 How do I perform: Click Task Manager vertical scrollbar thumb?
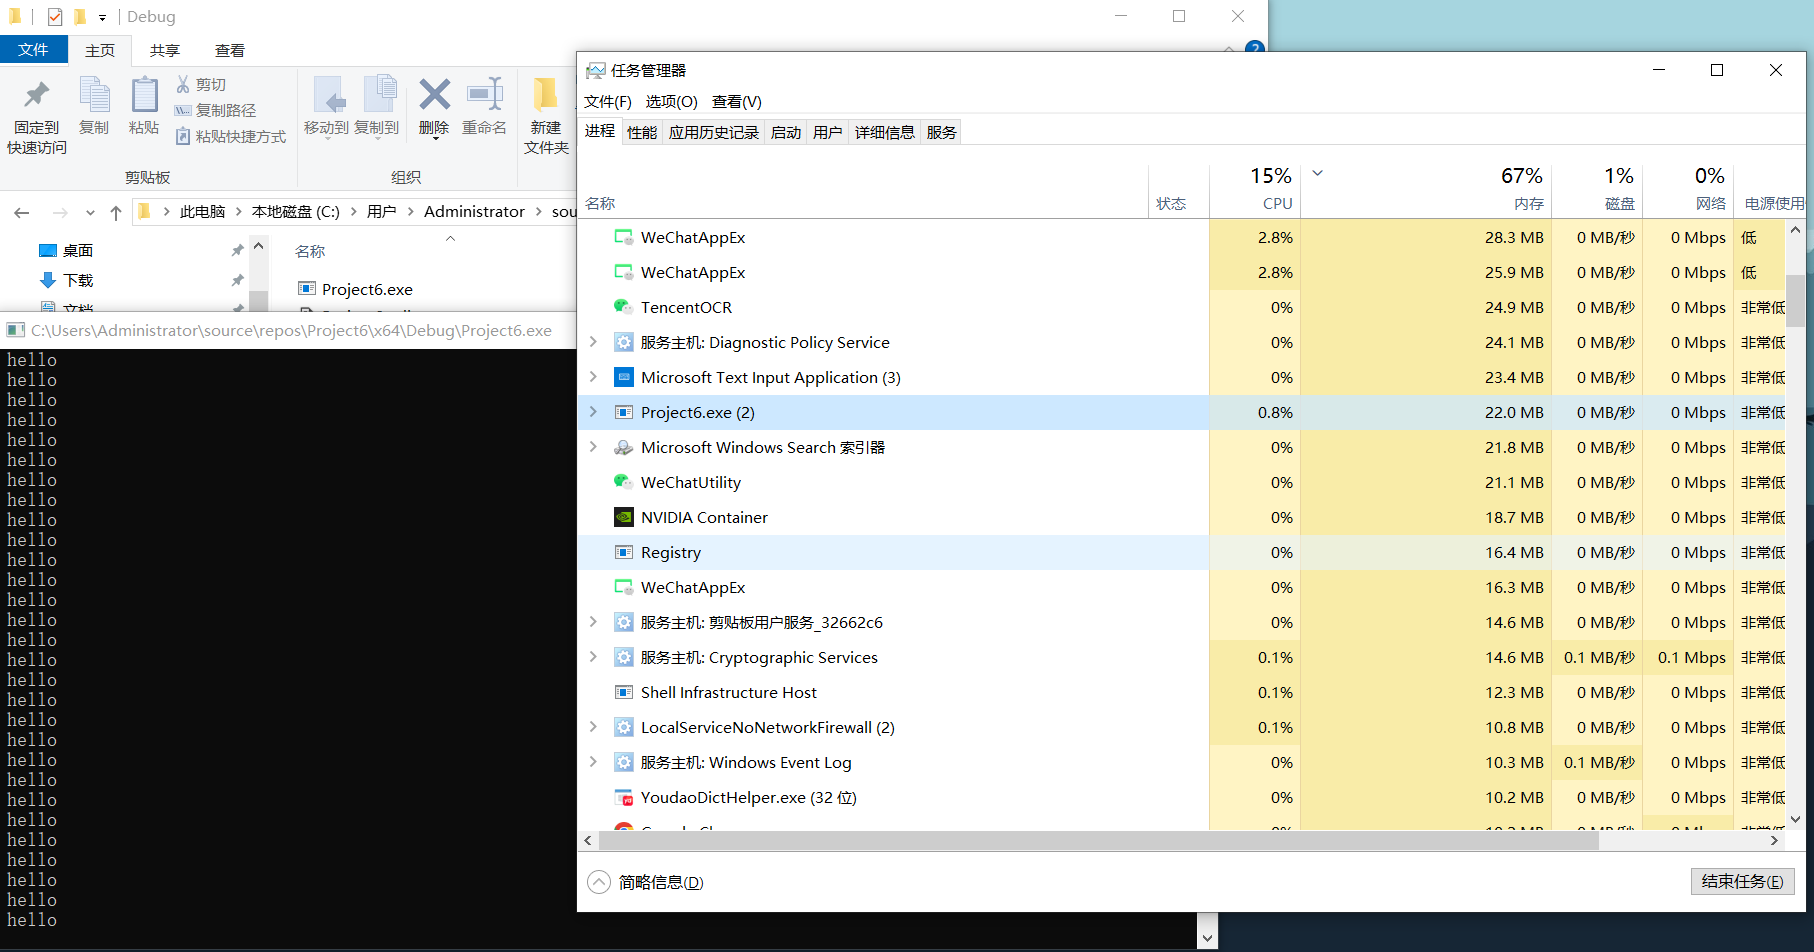(x=1795, y=300)
